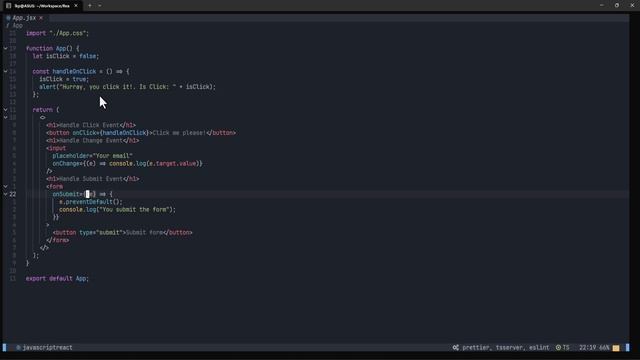Click the eslint entry in status bar
The width and height of the screenshot is (640, 360).
[539, 347]
